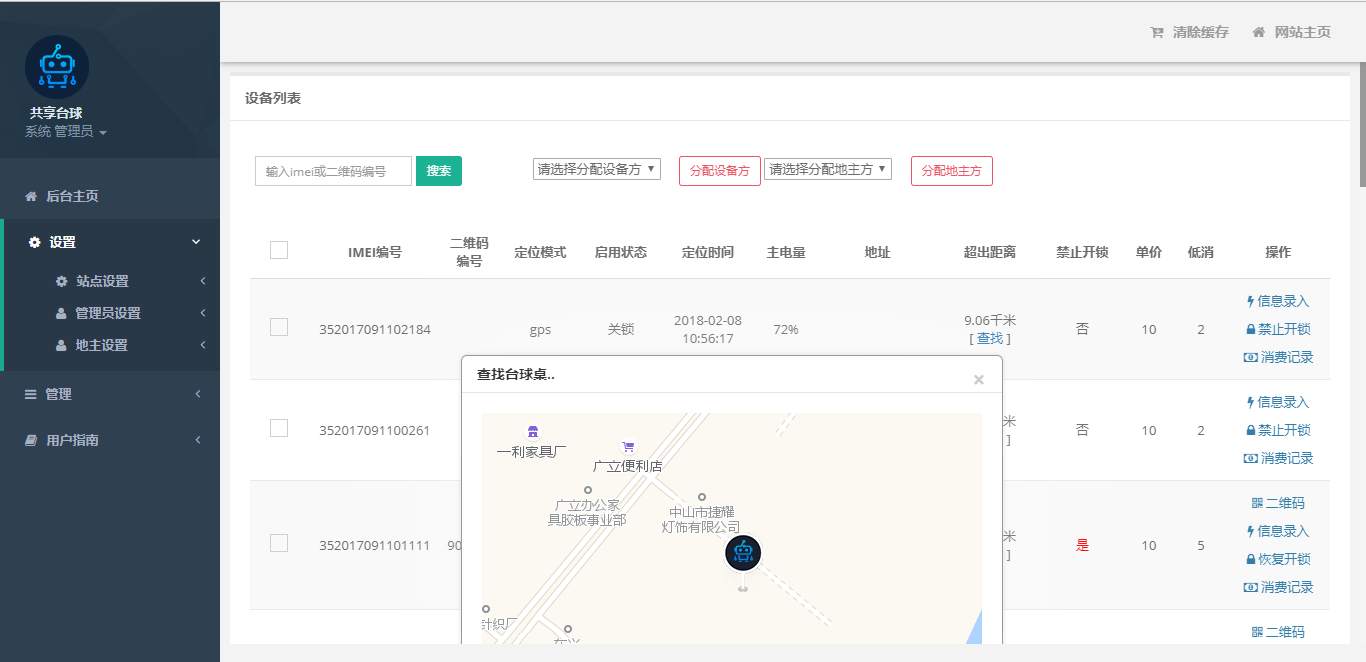The image size is (1366, 662).
Task: Click money icon of 消费记录 in 352017091102184 row
Action: pyautogui.click(x=1250, y=357)
